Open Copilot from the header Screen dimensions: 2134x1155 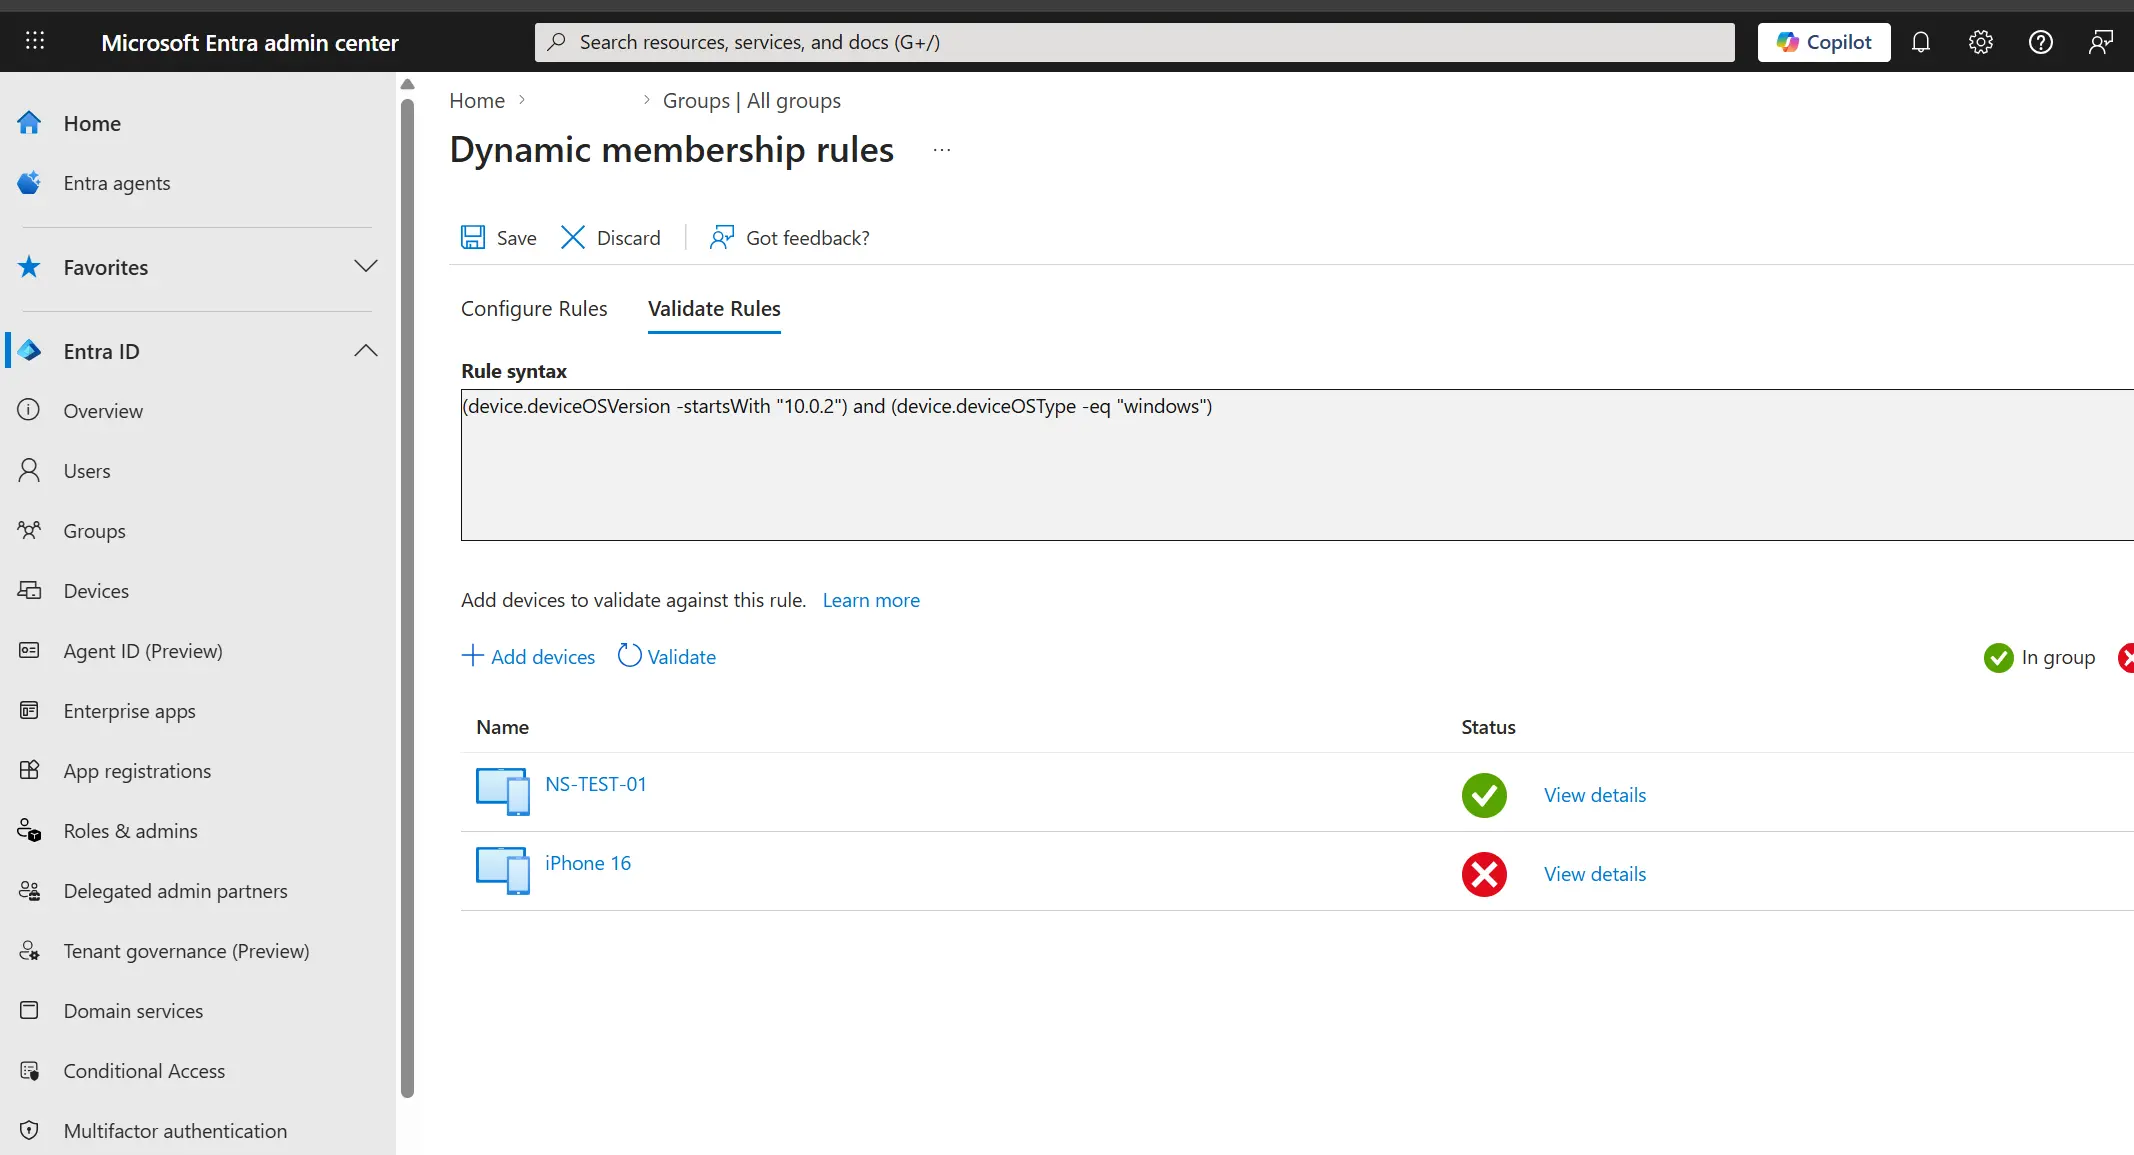click(1824, 42)
